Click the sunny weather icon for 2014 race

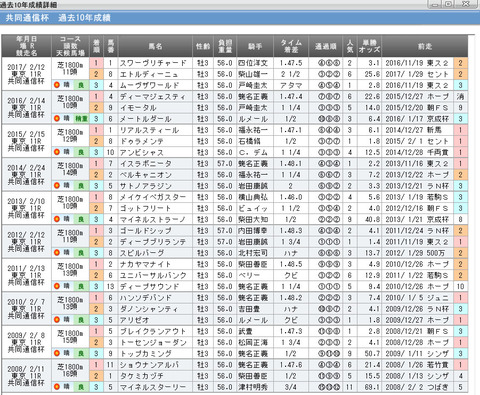(57, 185)
